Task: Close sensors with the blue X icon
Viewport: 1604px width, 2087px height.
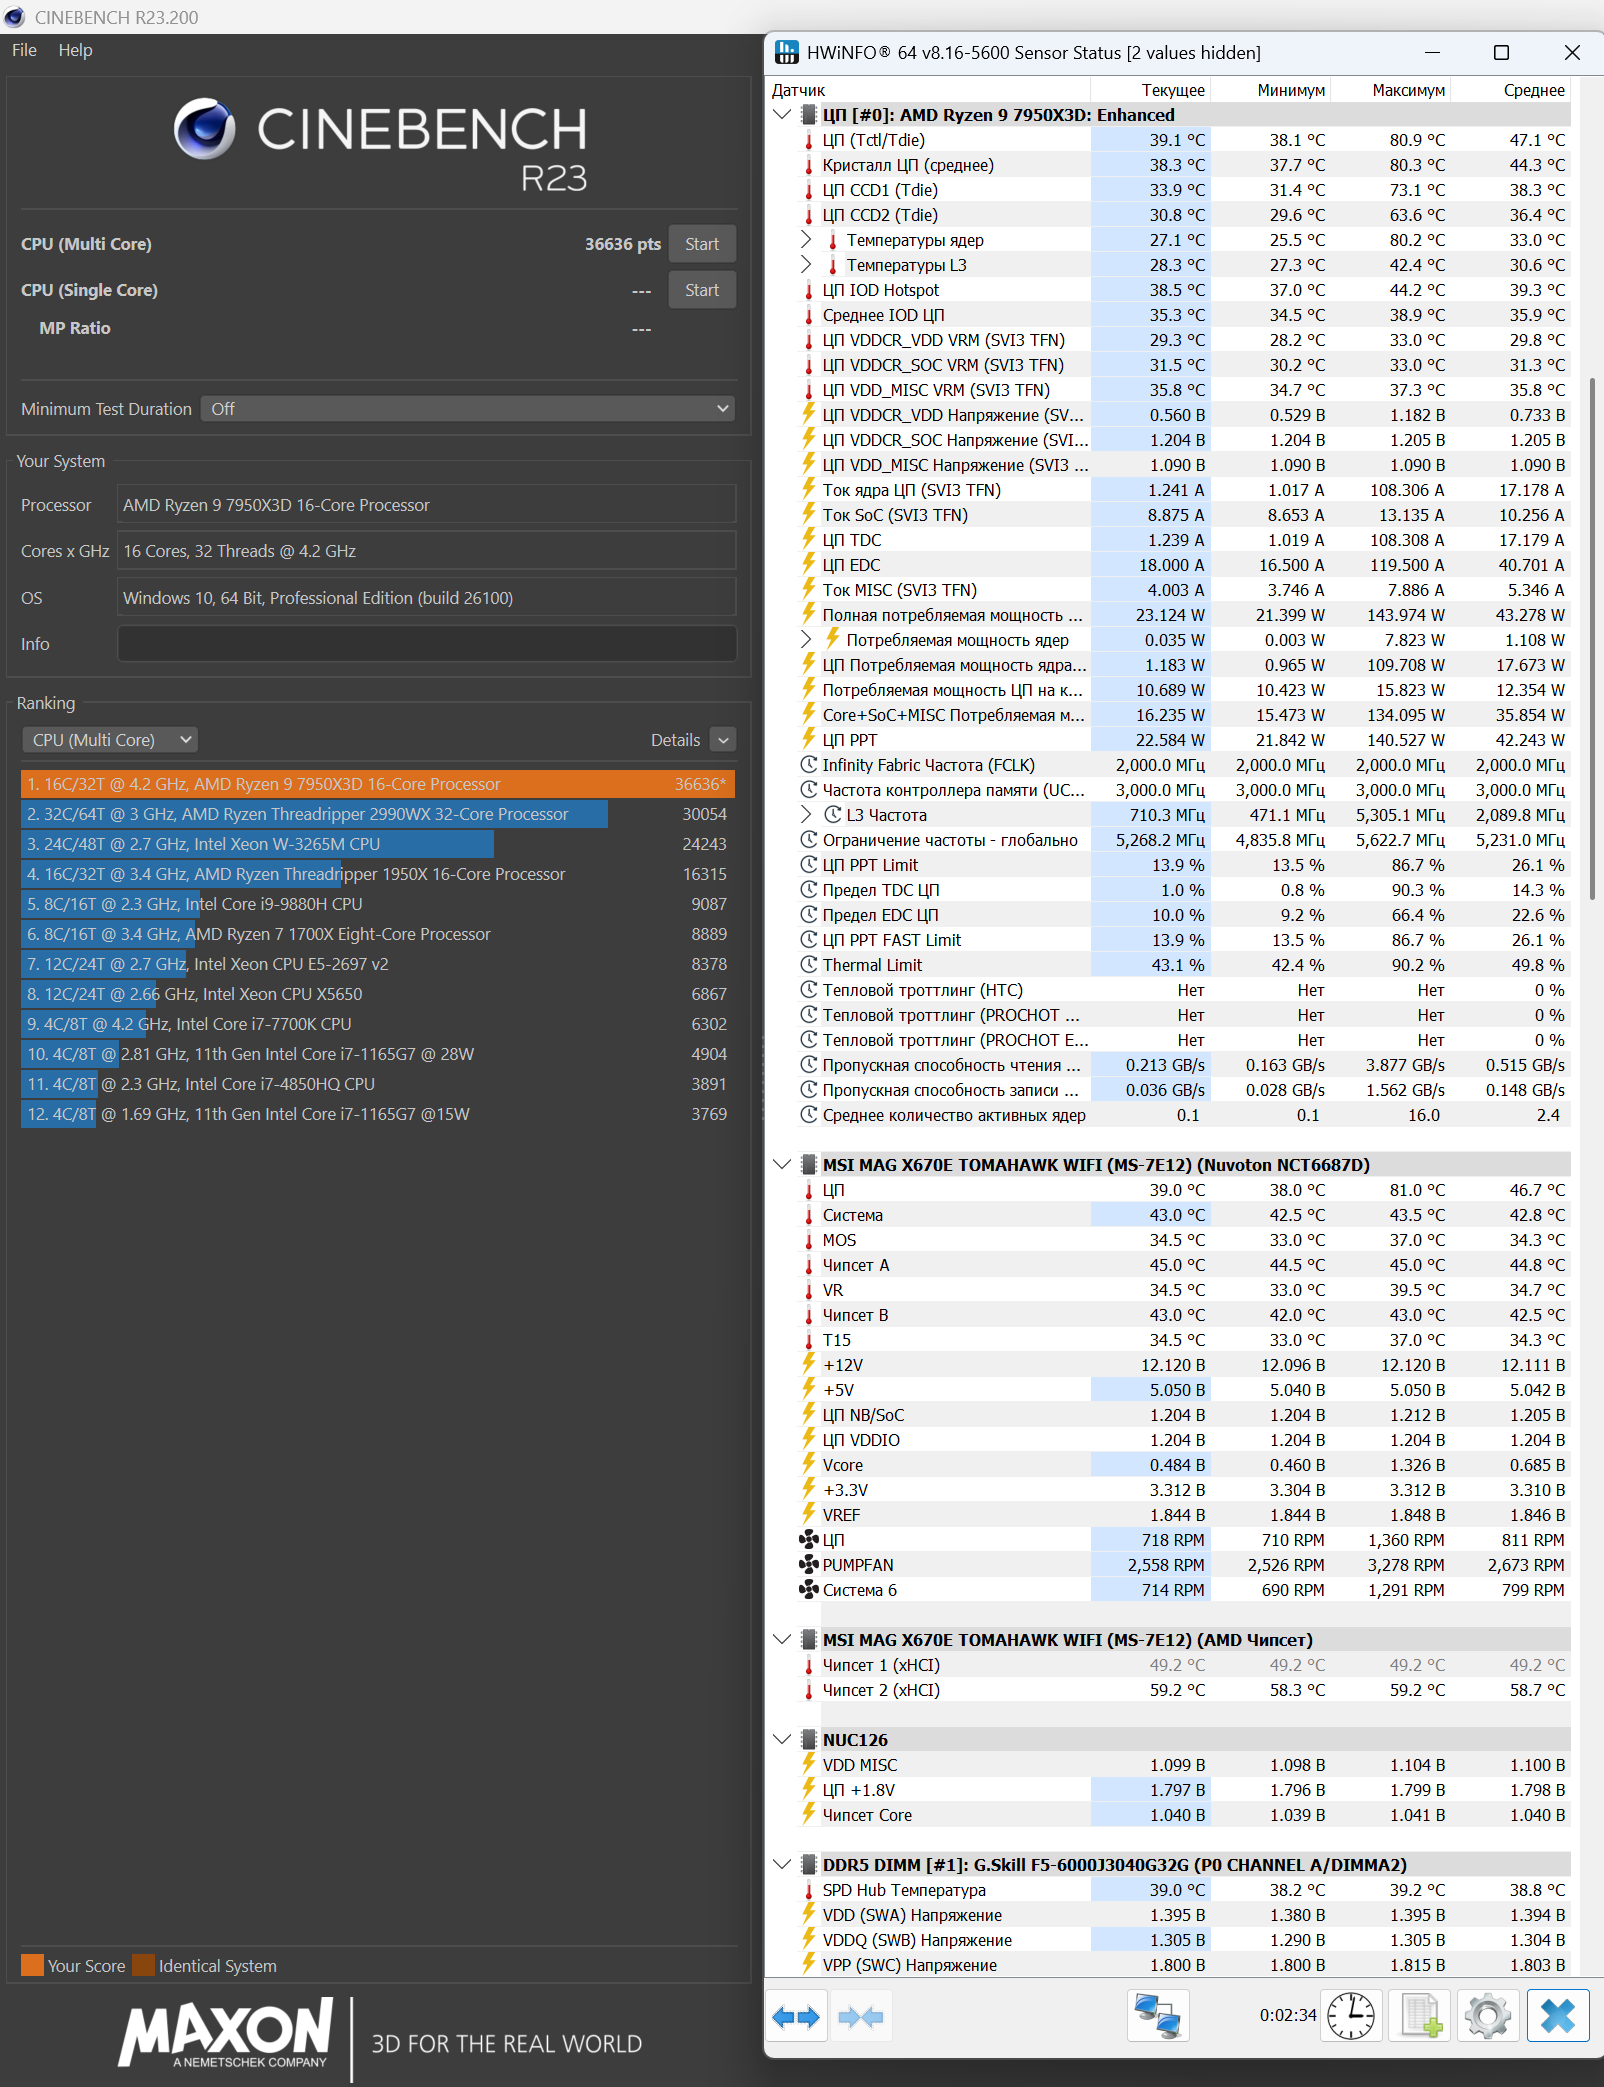Action: tap(1558, 2016)
